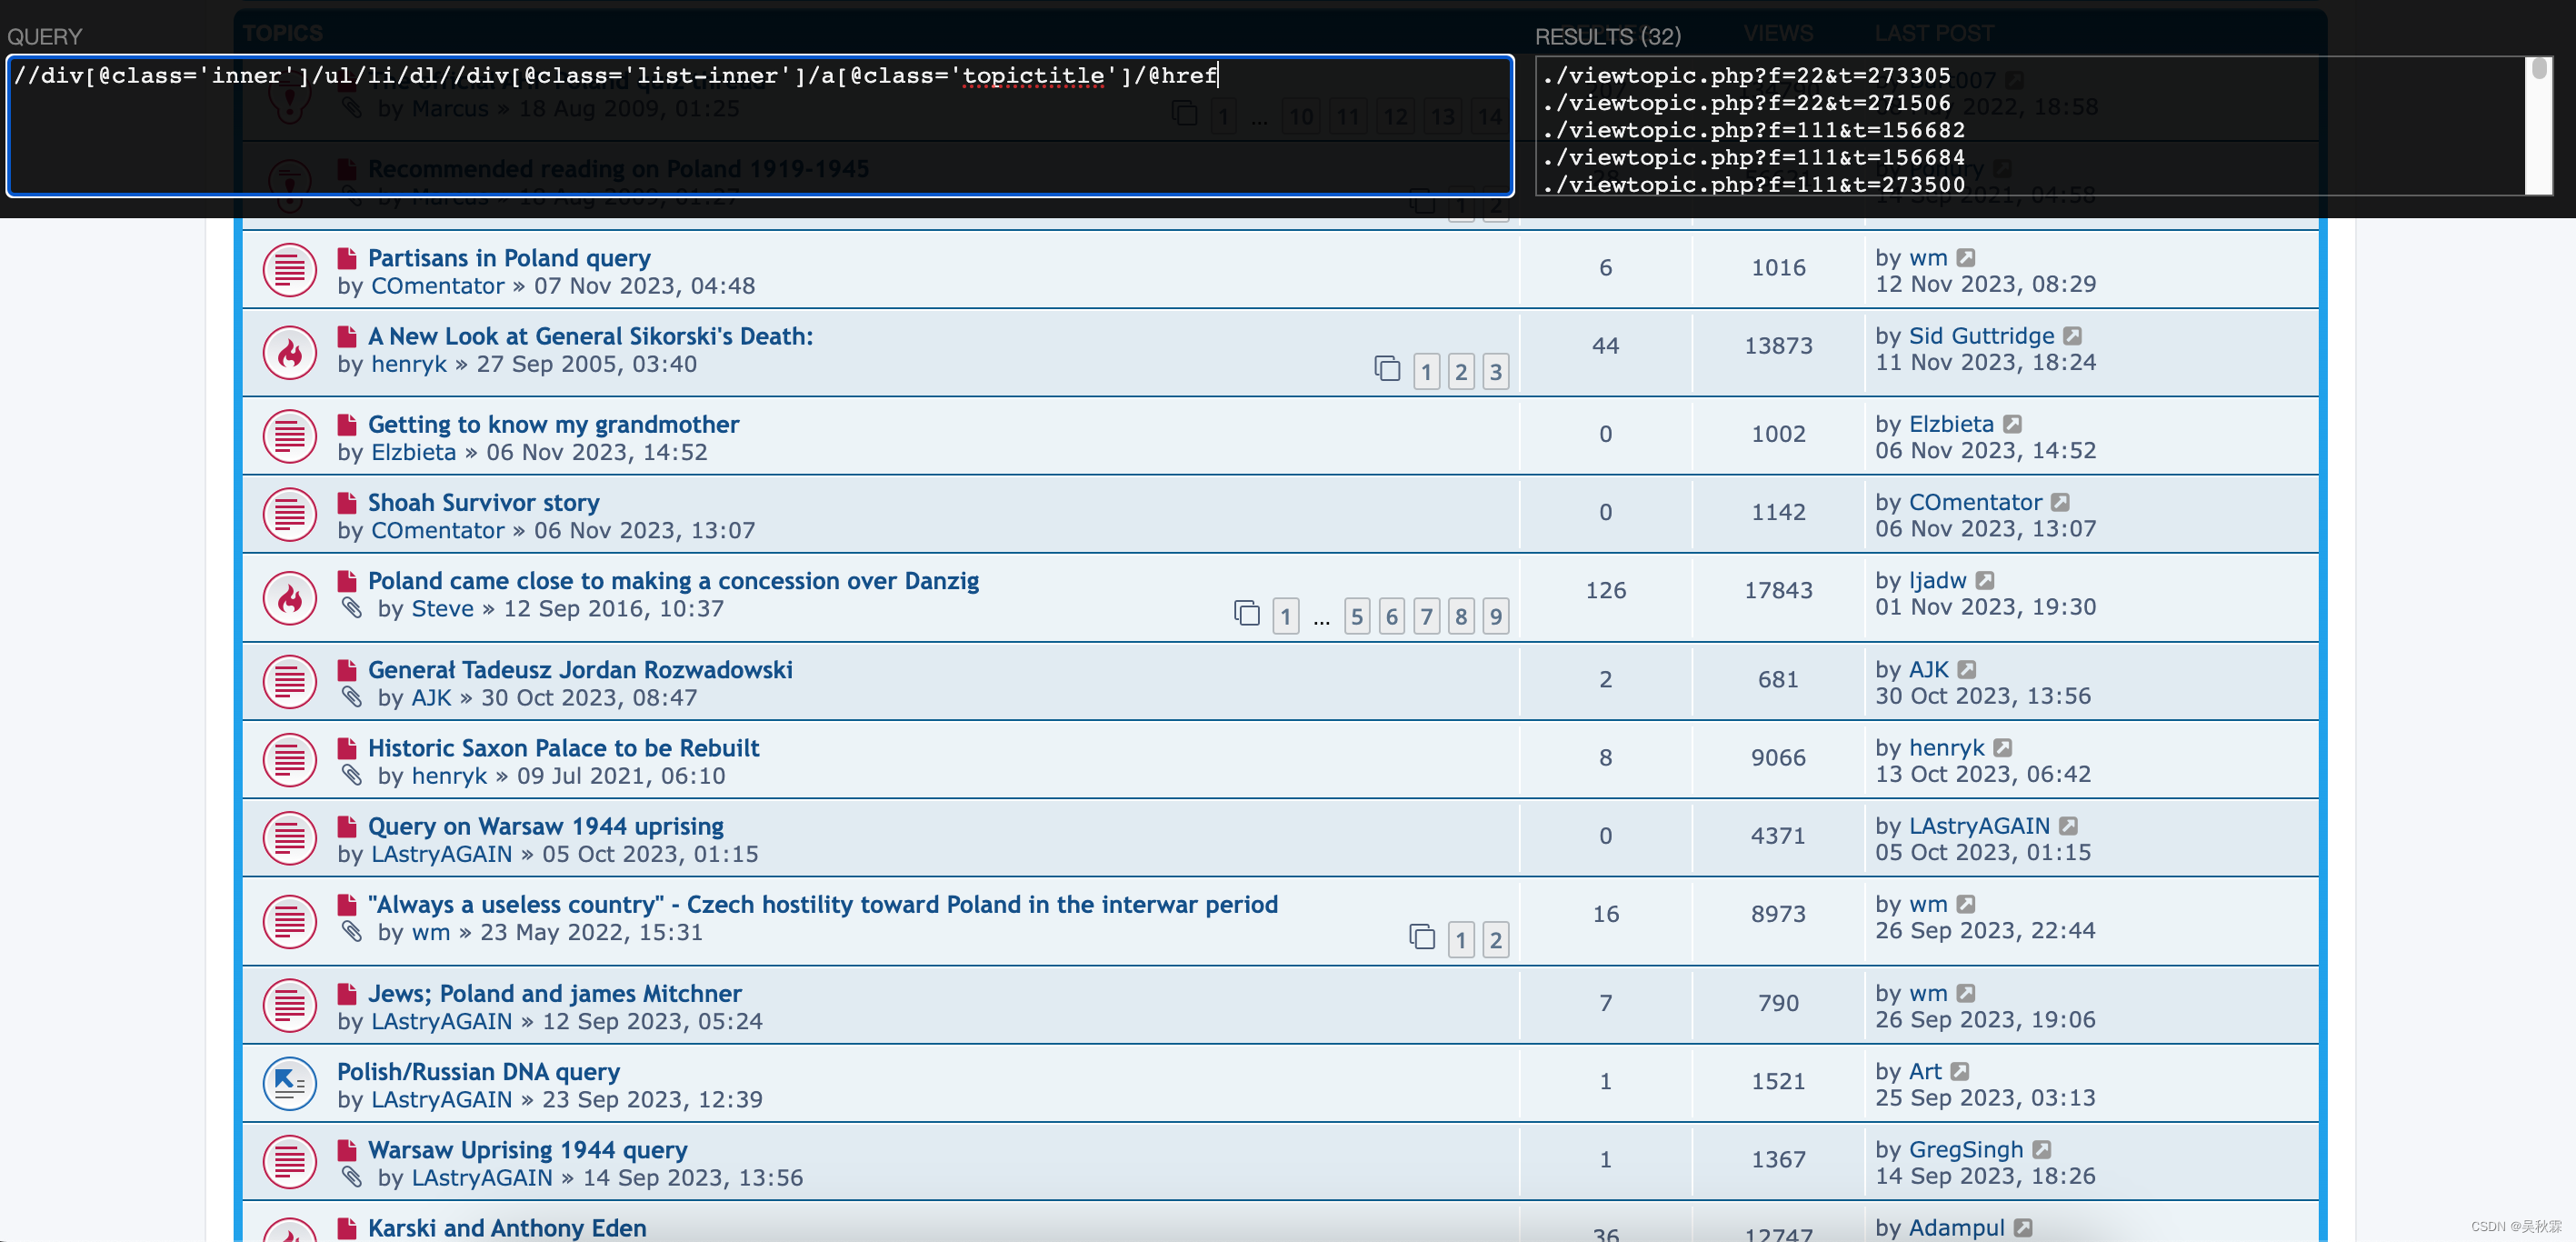Click the pages icon in the Danzig concession row
The image size is (2576, 1242).
click(x=1247, y=613)
